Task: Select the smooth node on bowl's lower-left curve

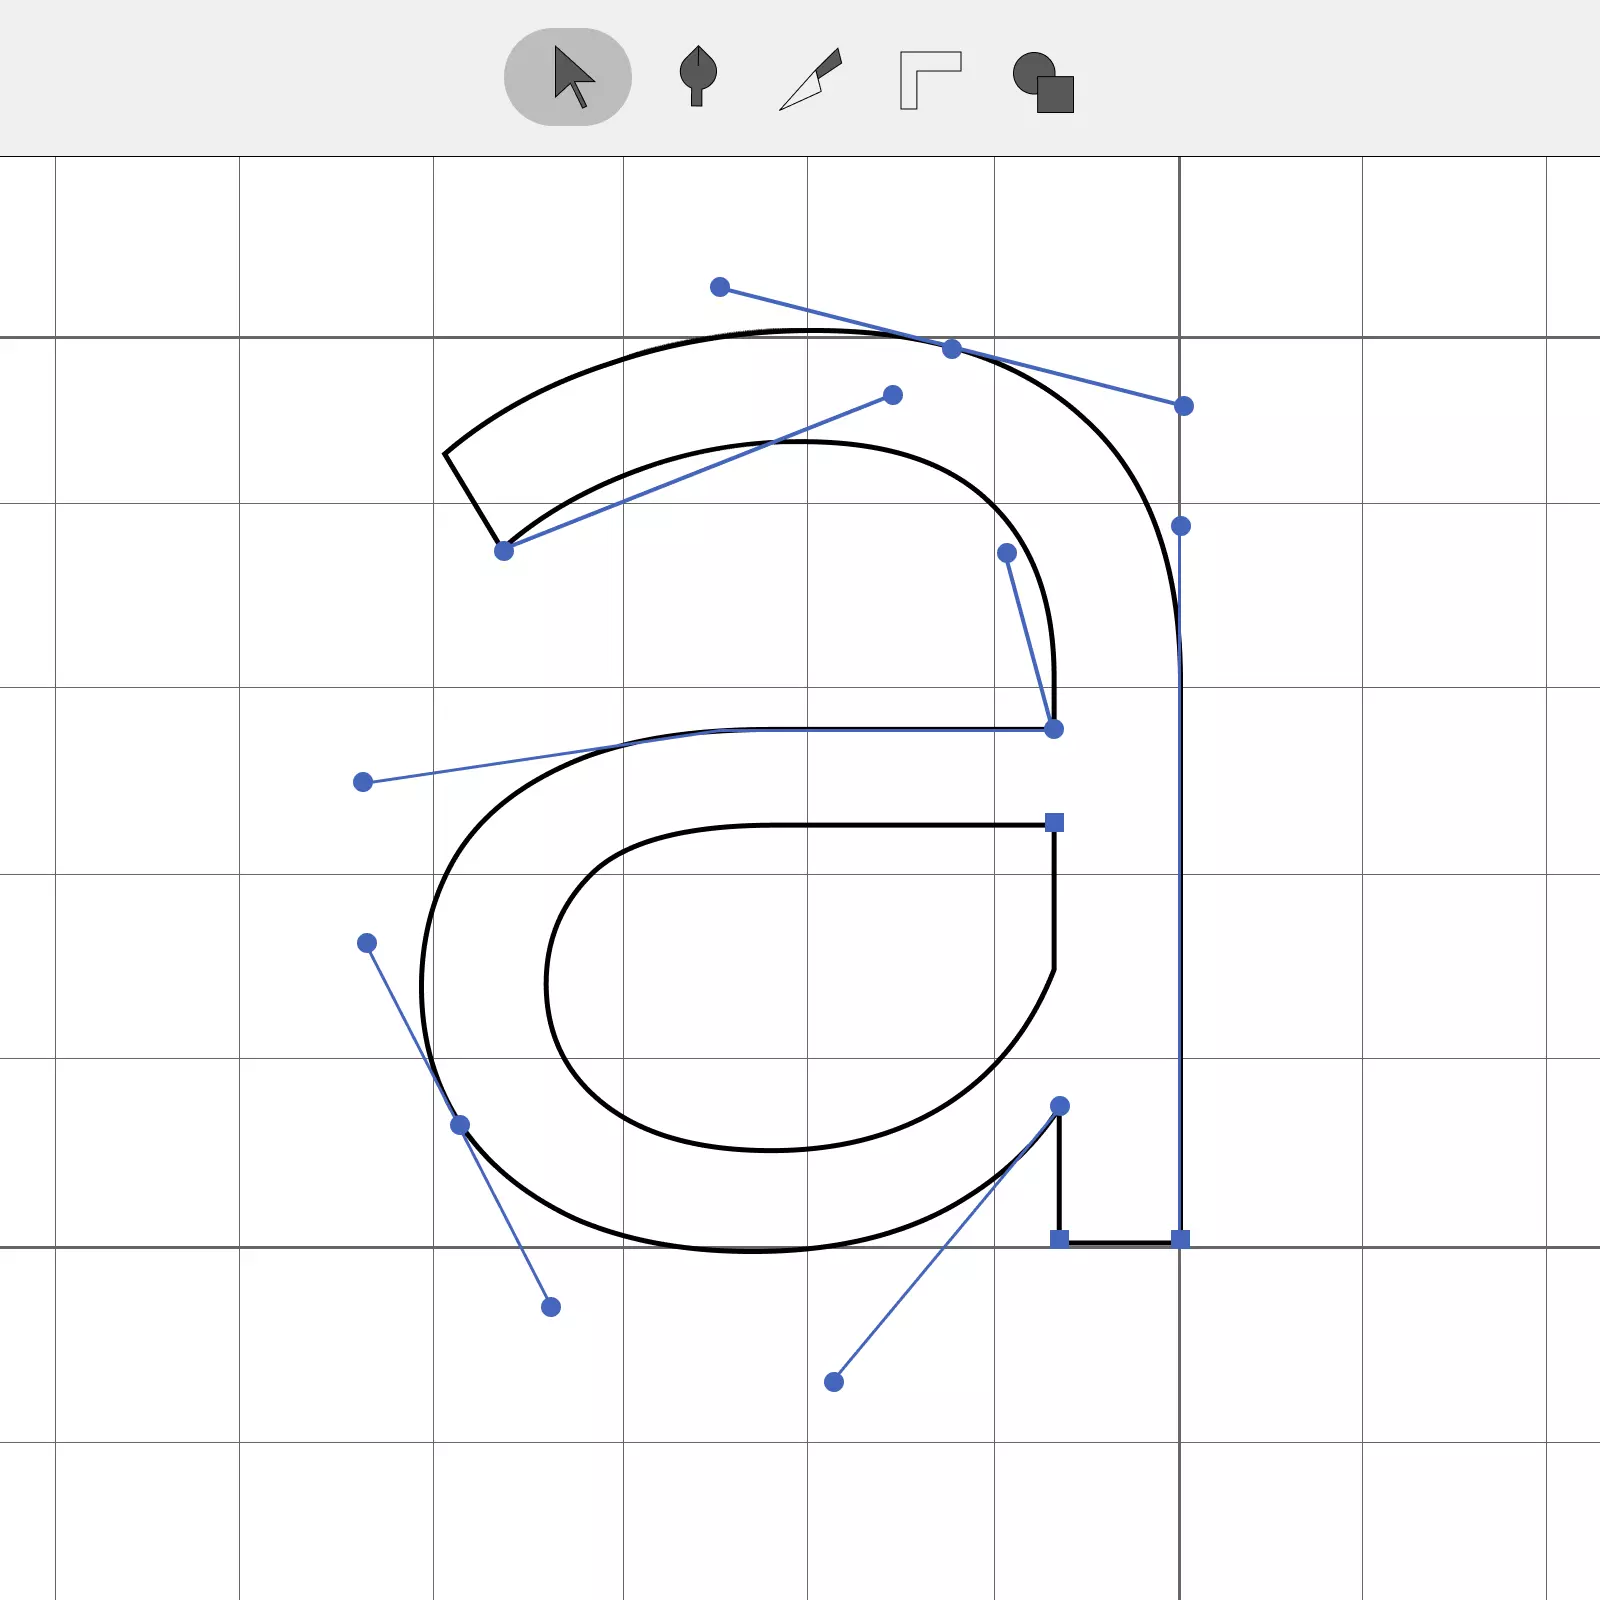Action: pyautogui.click(x=460, y=1125)
